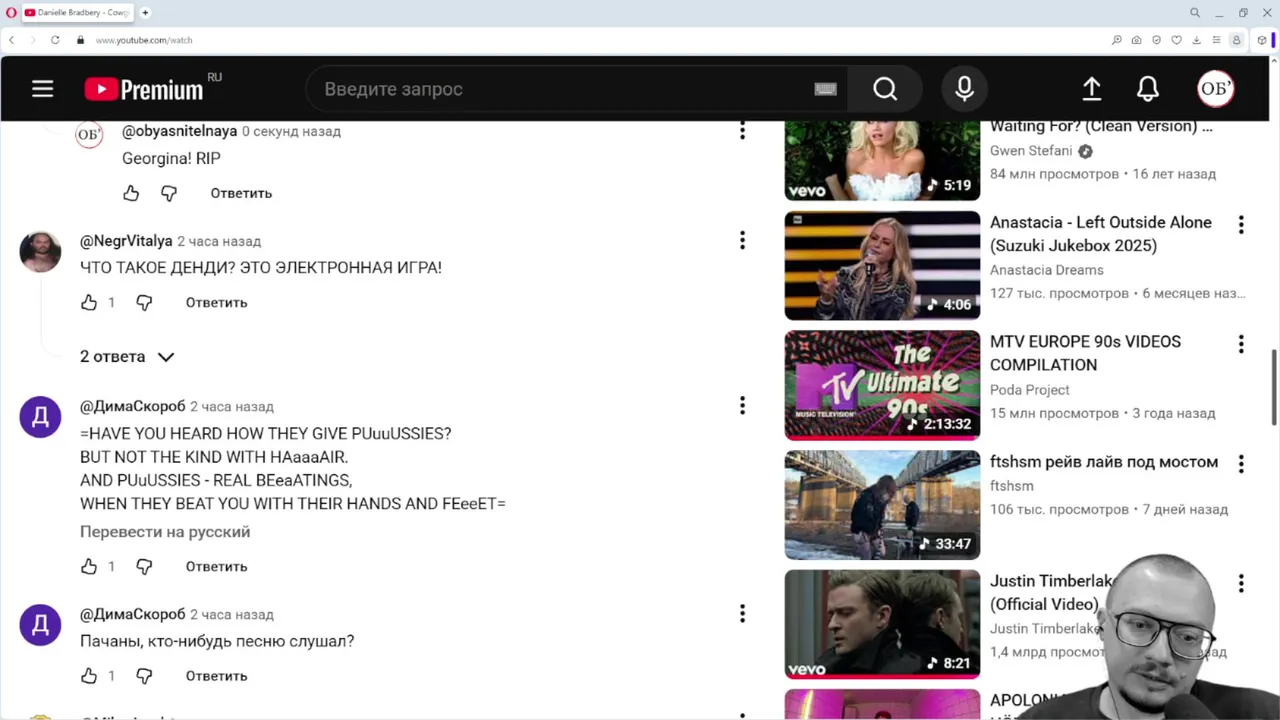Viewport: 1280px width, 720px height.
Task: Open menu for Justin Timberlake video
Action: 1241,583
